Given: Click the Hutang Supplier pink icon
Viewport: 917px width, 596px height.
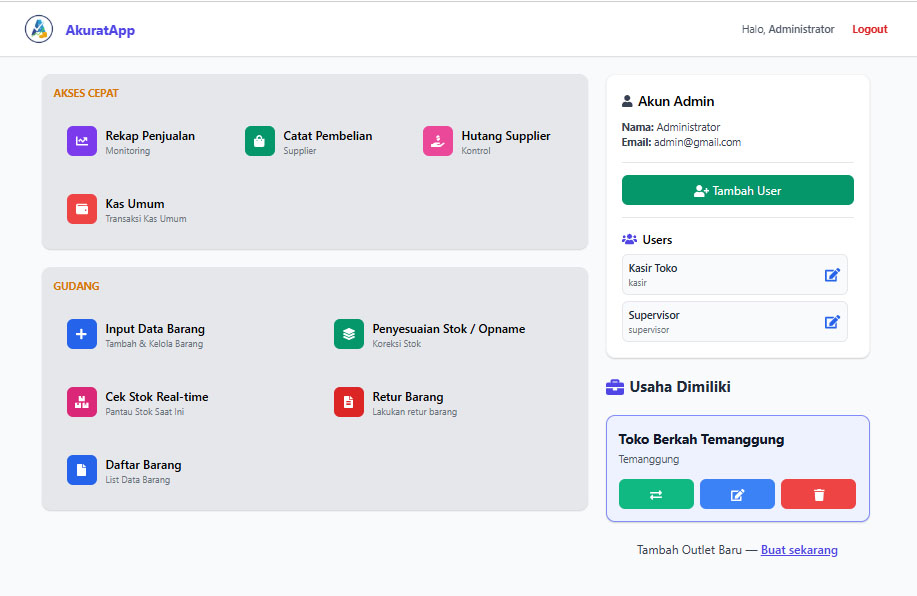Looking at the screenshot, I should 438,142.
